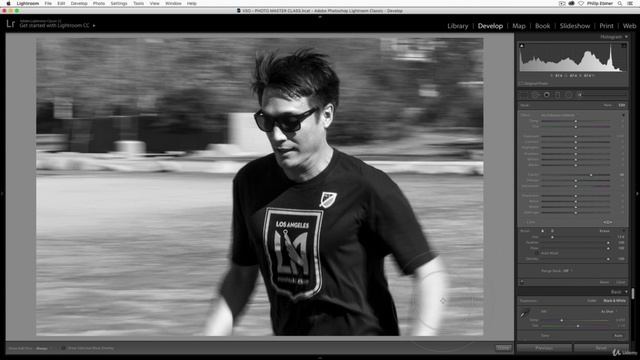Select brush A in Brush section
Image resolution: width=640 pixels, height=360 pixels.
point(542,231)
